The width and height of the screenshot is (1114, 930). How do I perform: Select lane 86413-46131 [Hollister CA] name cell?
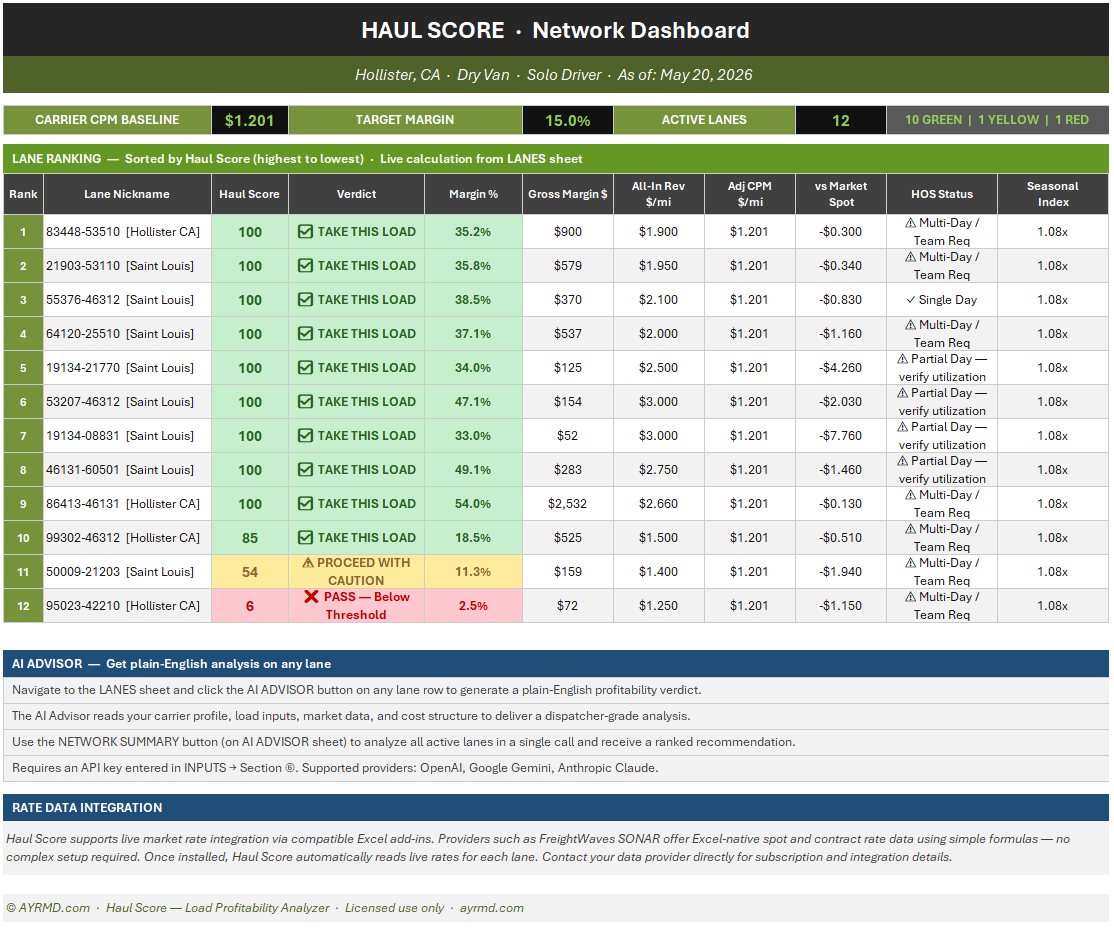click(127, 504)
